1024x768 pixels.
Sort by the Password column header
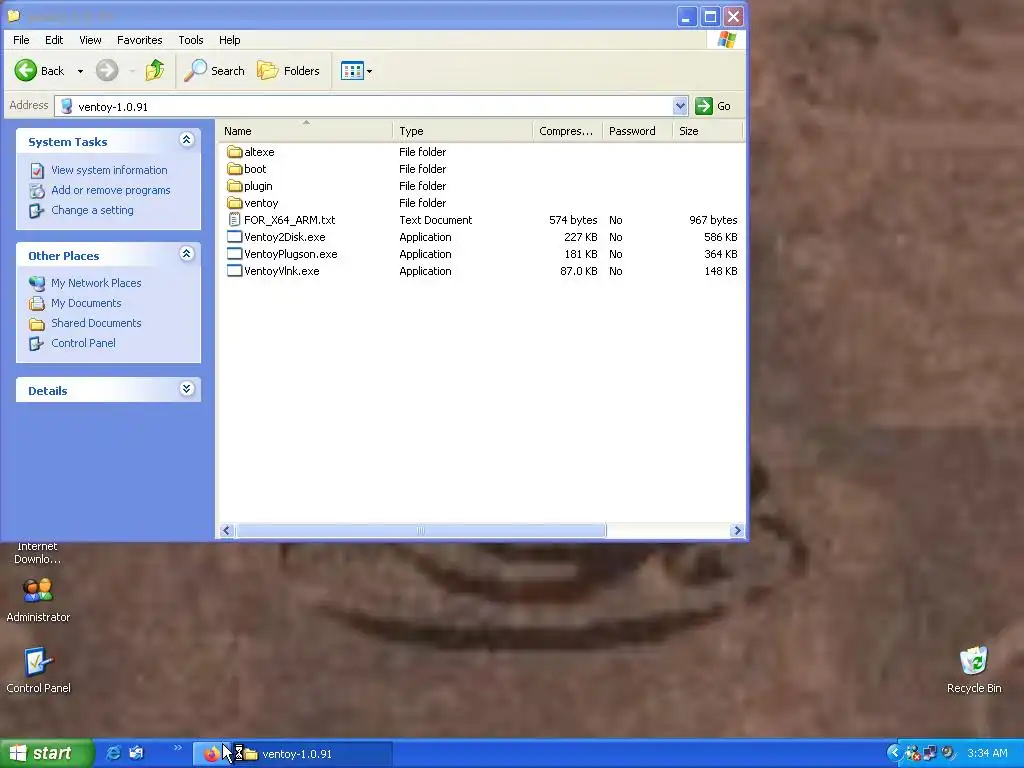[637, 131]
